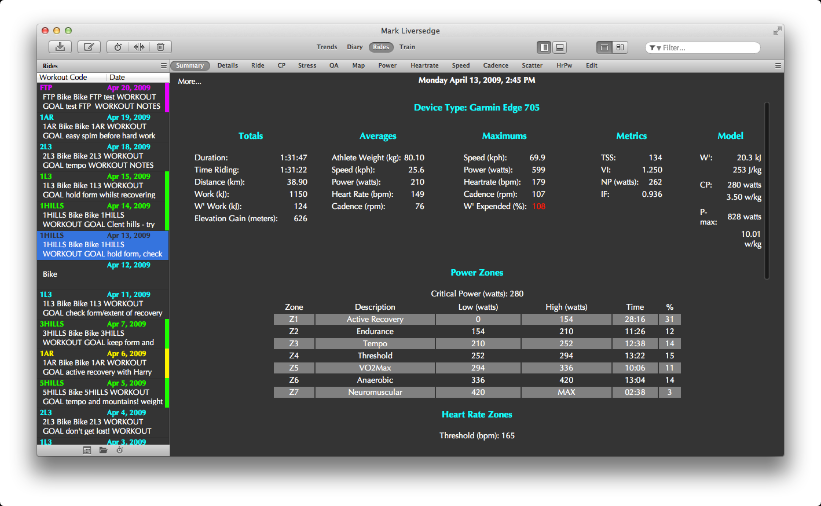Toggle the bottom panel show/hide button
The height and width of the screenshot is (506, 821).
(x=560, y=48)
